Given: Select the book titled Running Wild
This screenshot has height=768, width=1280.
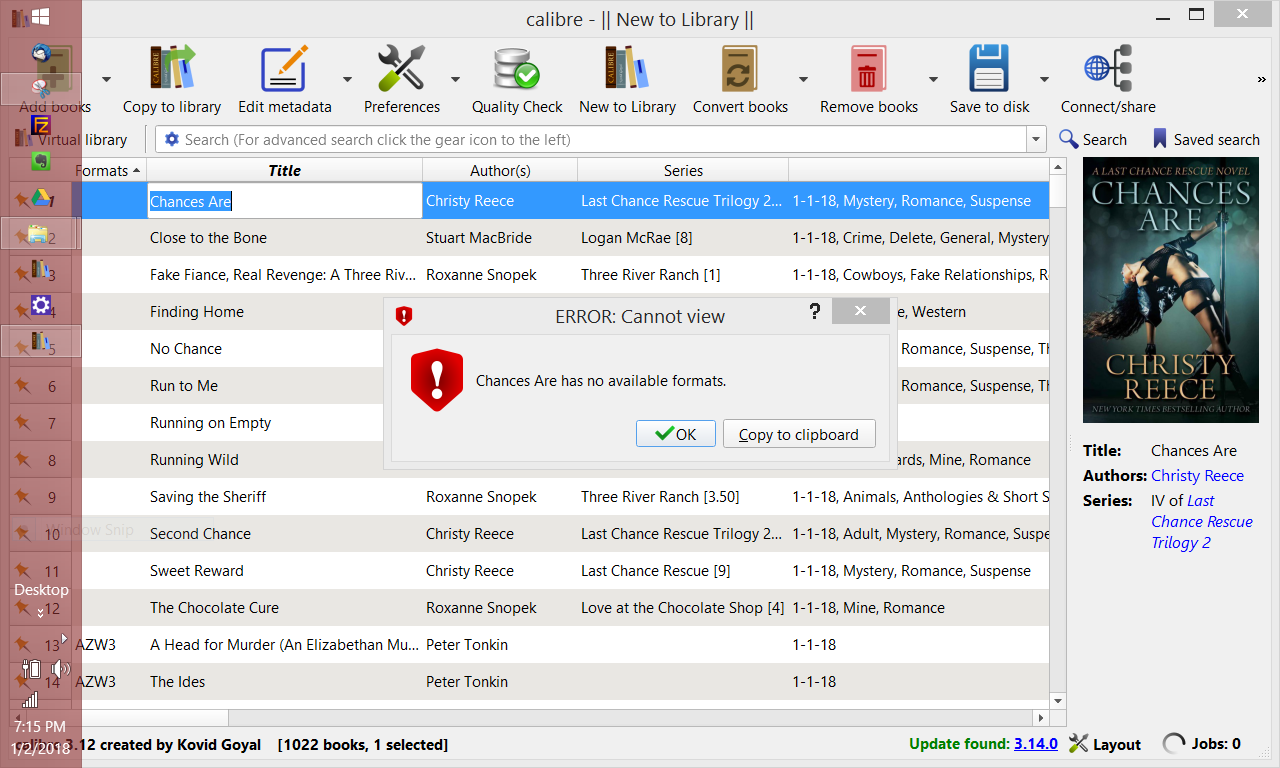Looking at the screenshot, I should coord(194,460).
